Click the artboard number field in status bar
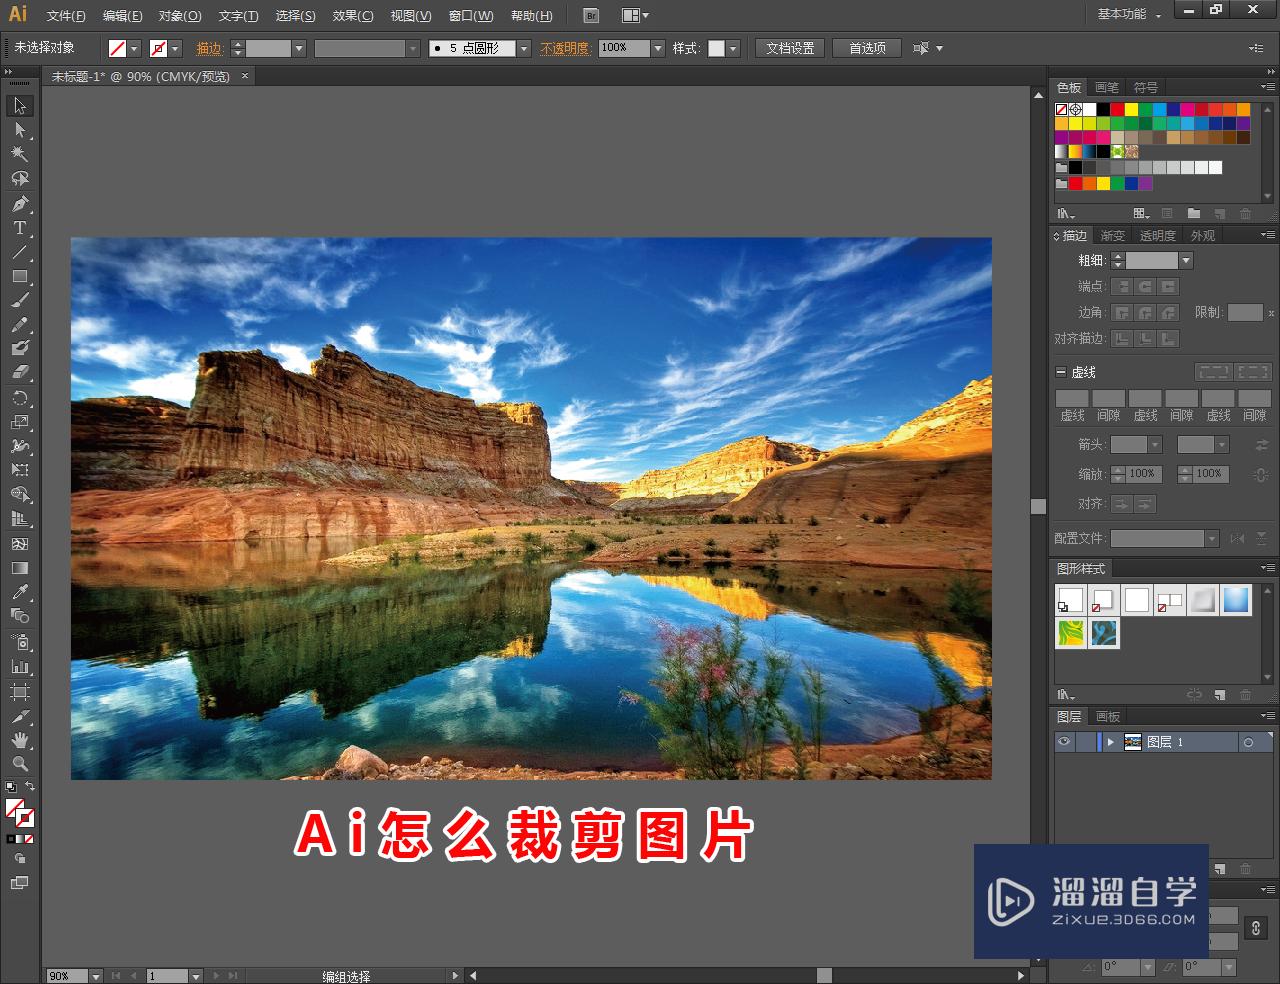The image size is (1280, 984). 168,976
